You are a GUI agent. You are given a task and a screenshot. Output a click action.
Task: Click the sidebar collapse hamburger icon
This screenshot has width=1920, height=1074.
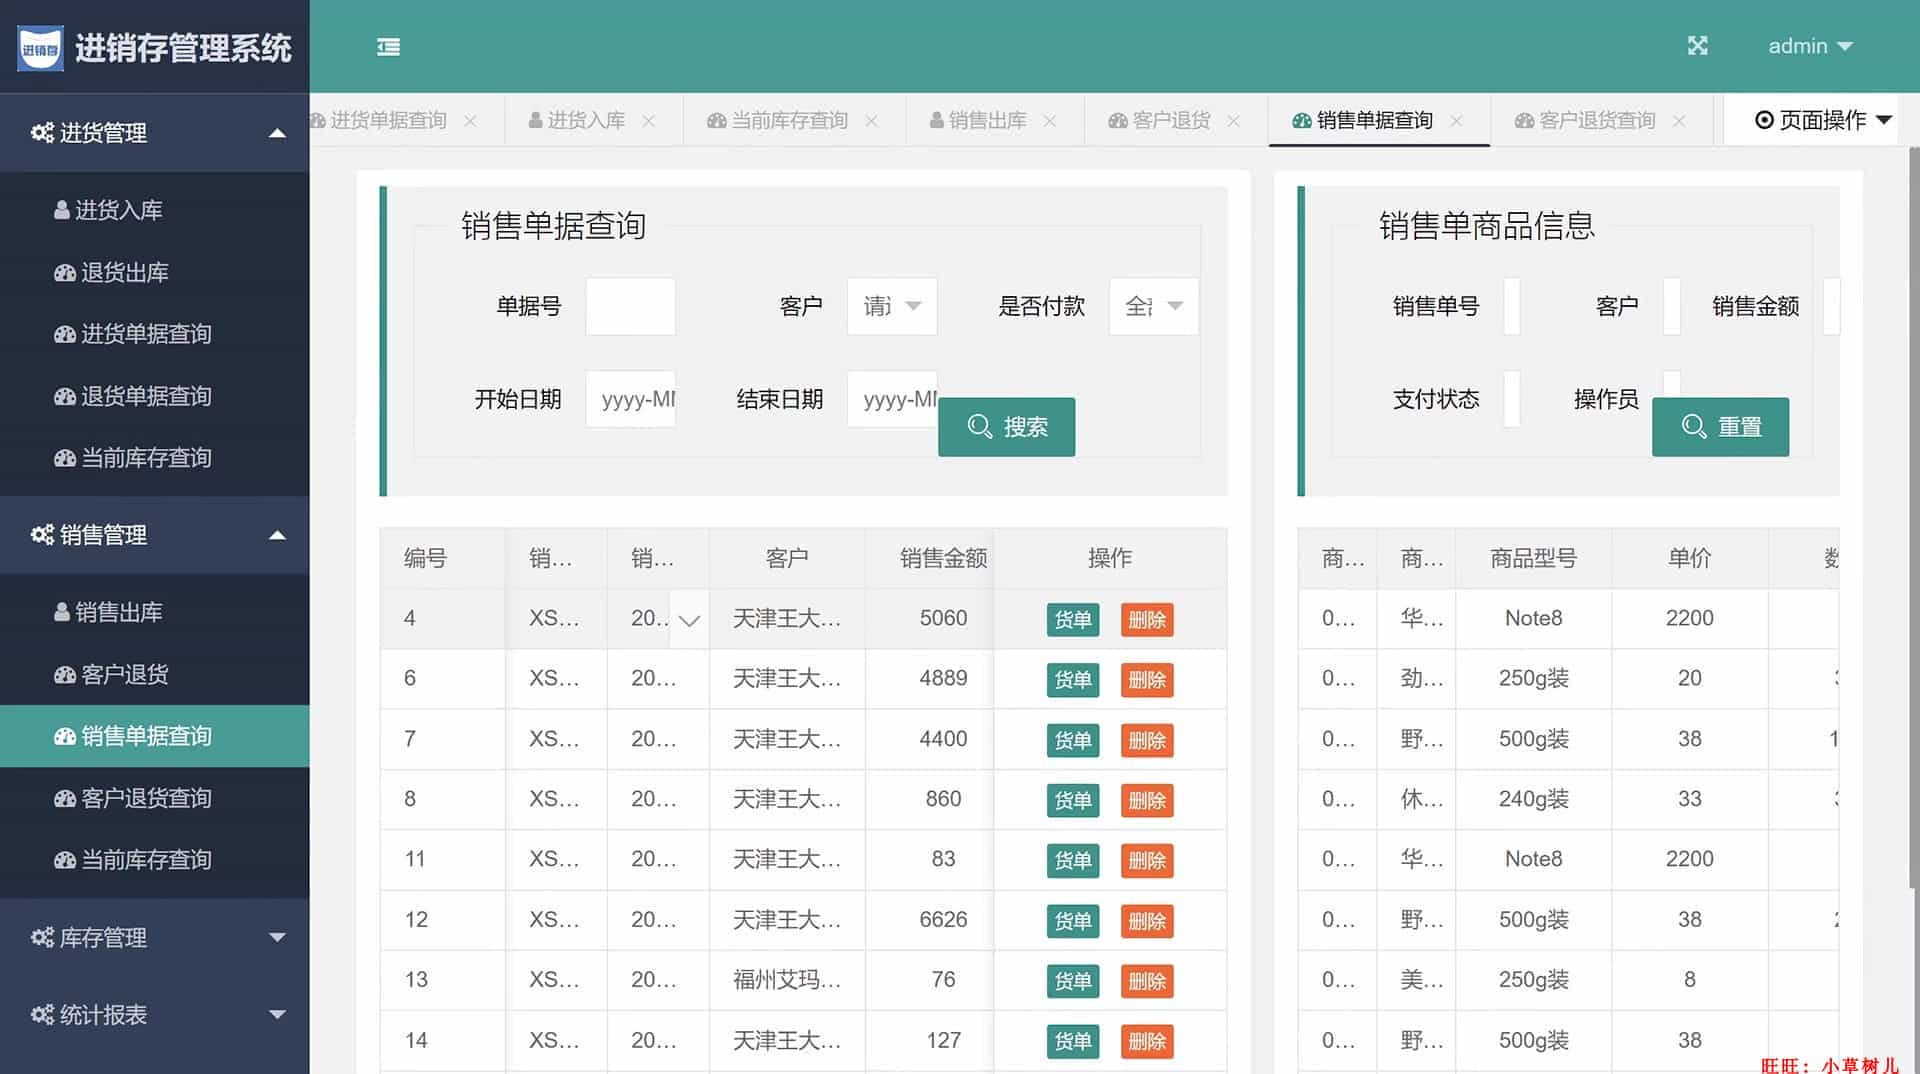coord(388,47)
